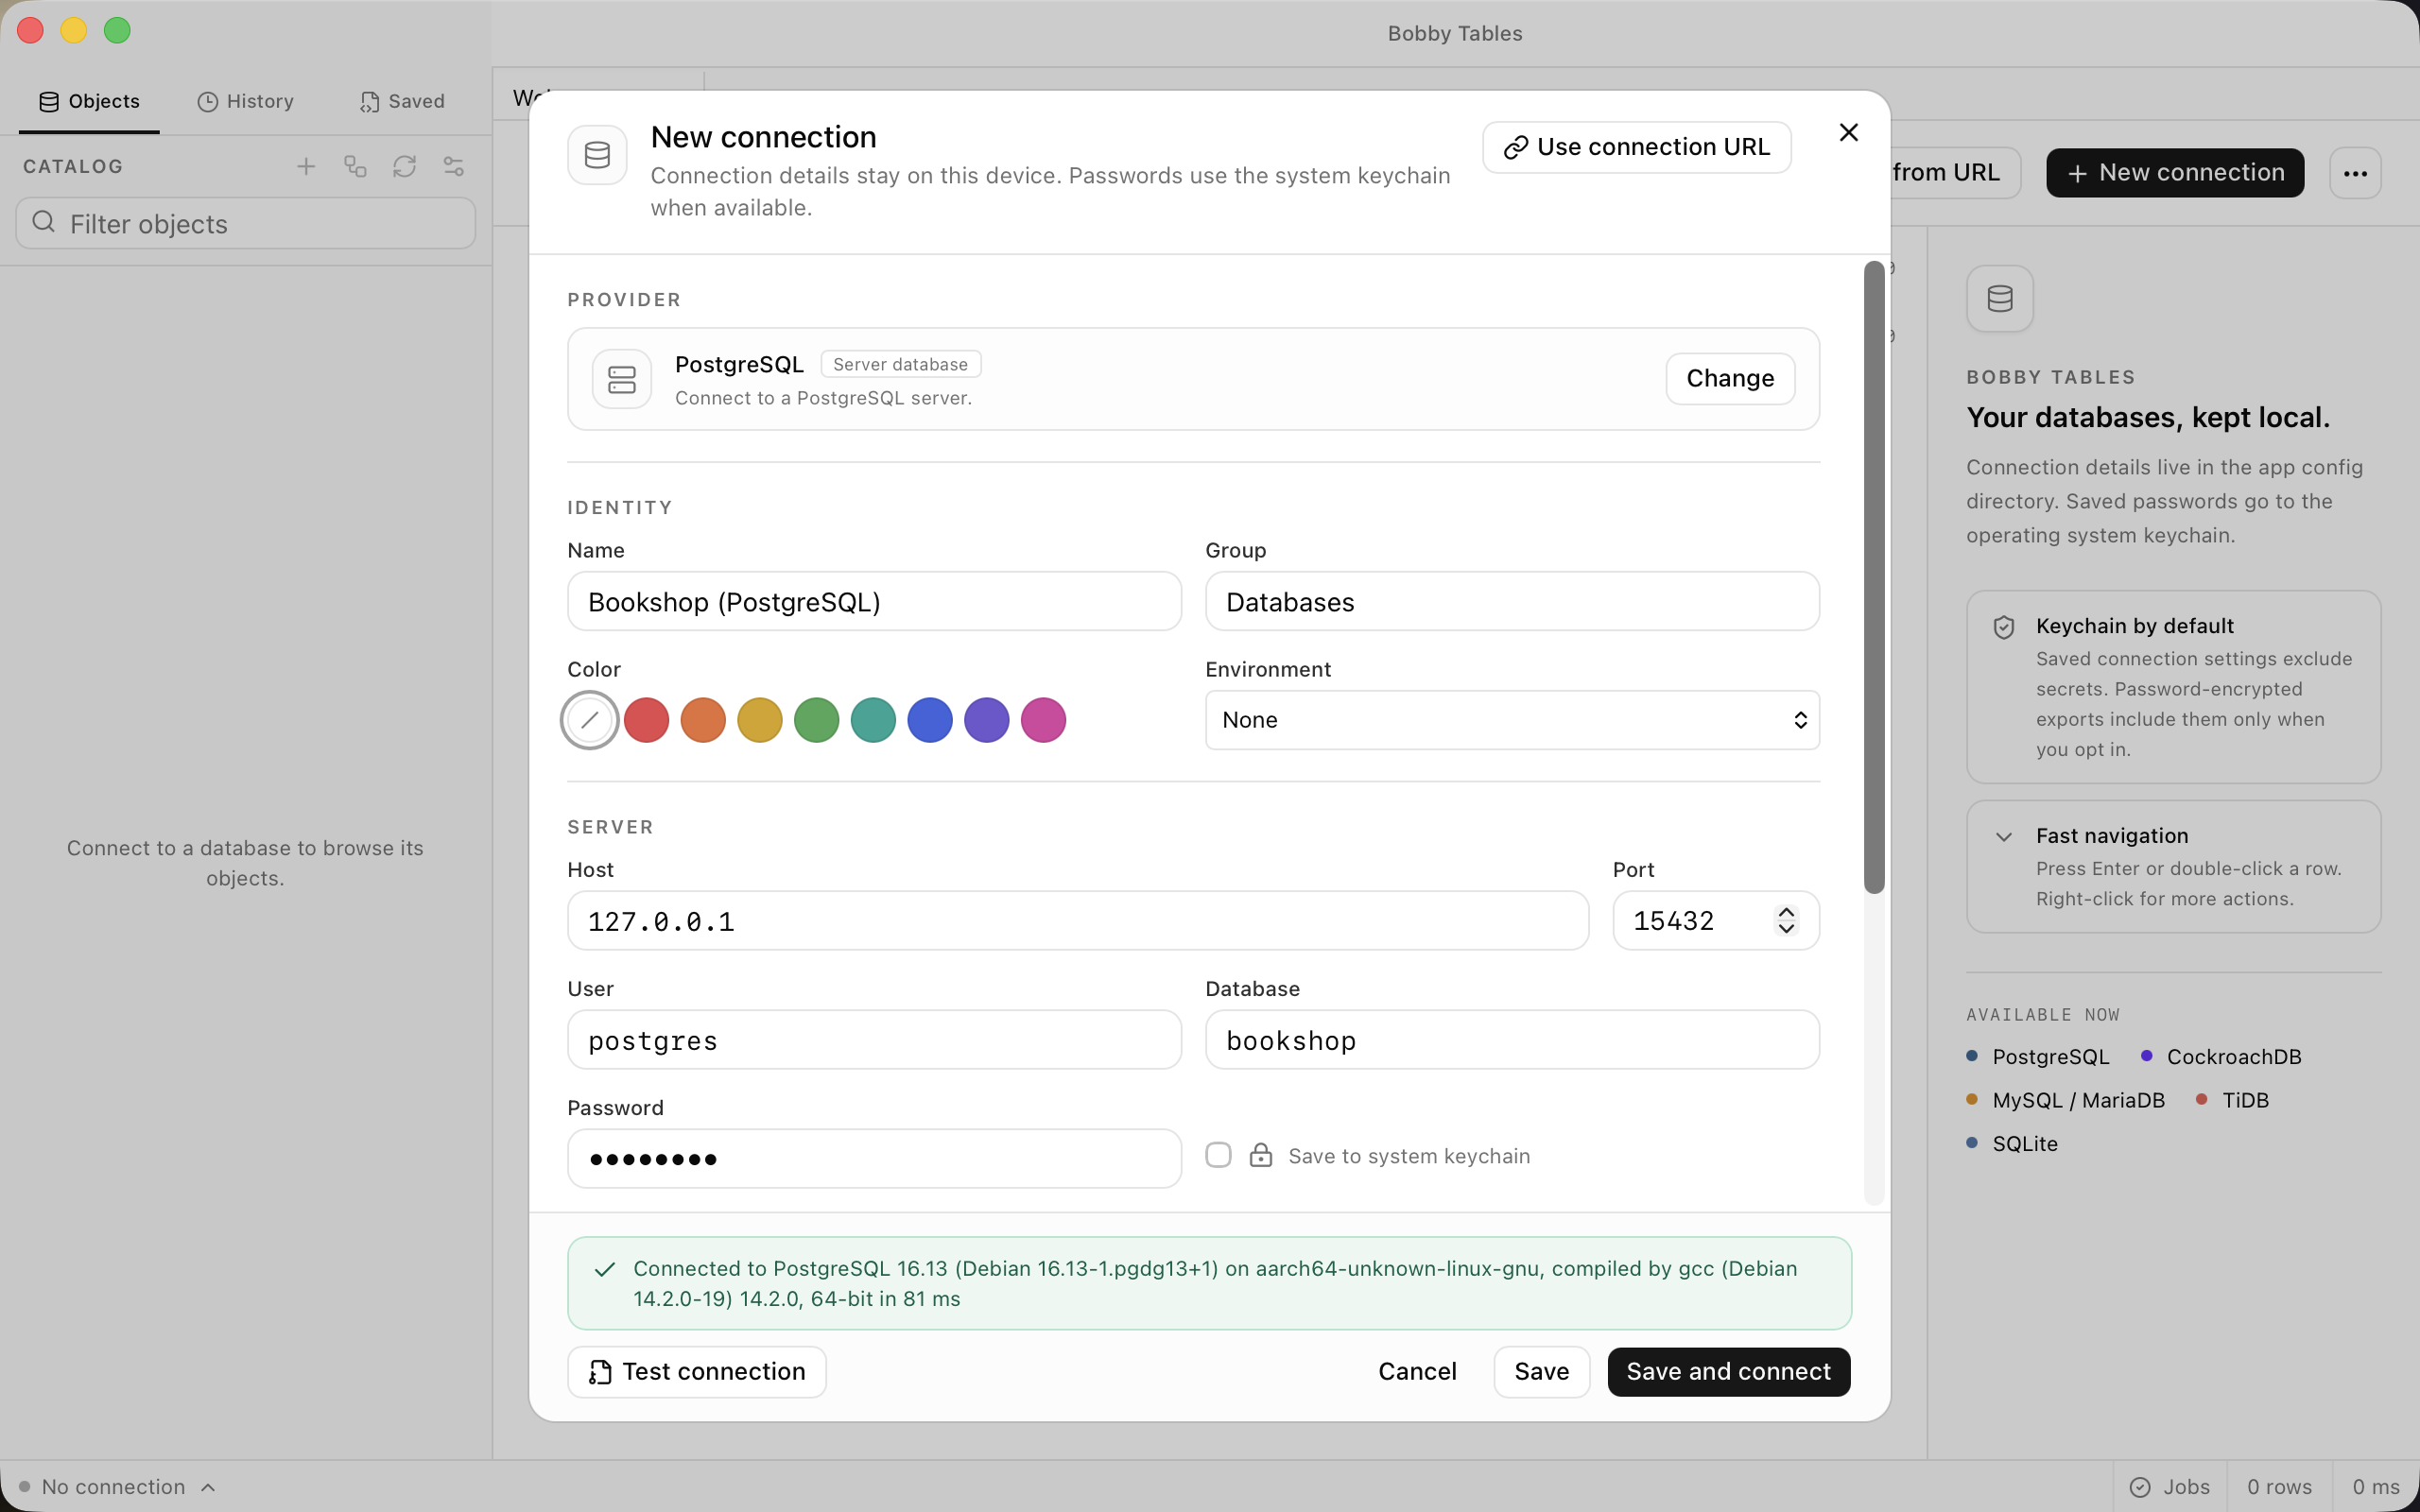This screenshot has width=2420, height=1512.
Task: Pick the red color swatch
Action: [x=647, y=720]
